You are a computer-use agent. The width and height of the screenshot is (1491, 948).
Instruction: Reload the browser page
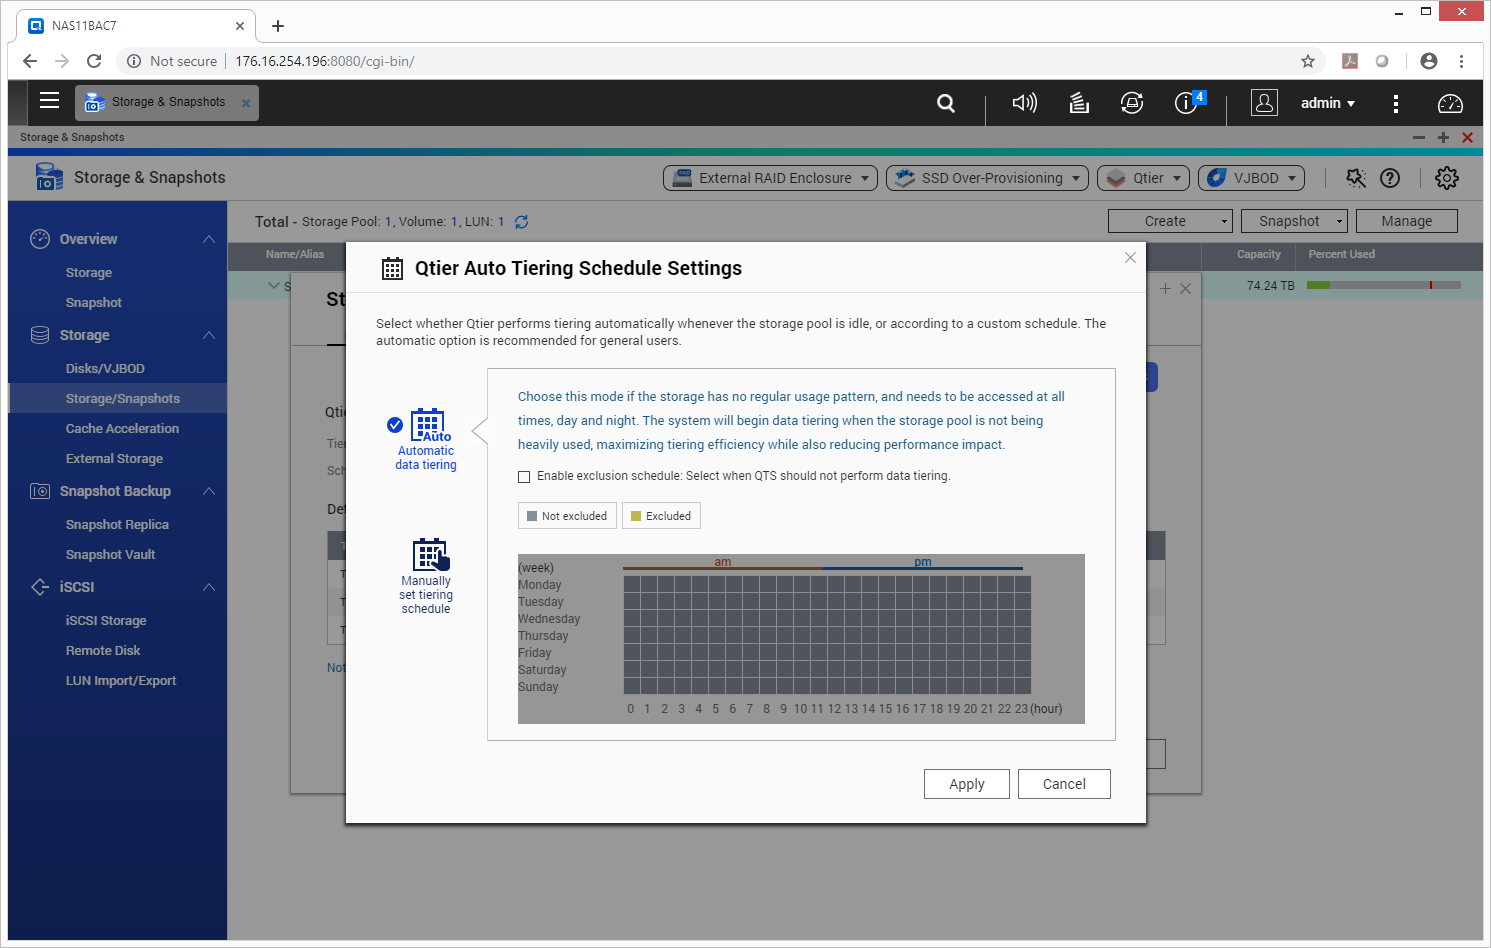pyautogui.click(x=94, y=61)
